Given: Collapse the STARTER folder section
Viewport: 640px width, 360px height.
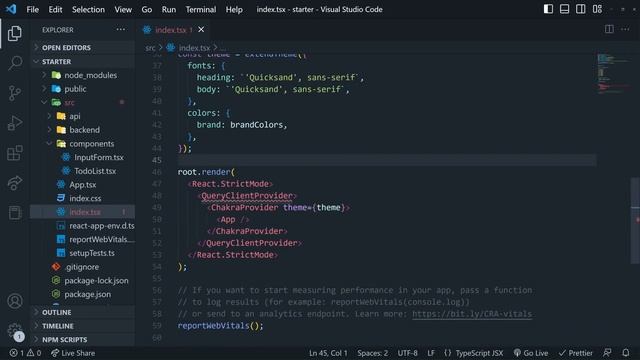Looking at the screenshot, I should pyautogui.click(x=83, y=62).
